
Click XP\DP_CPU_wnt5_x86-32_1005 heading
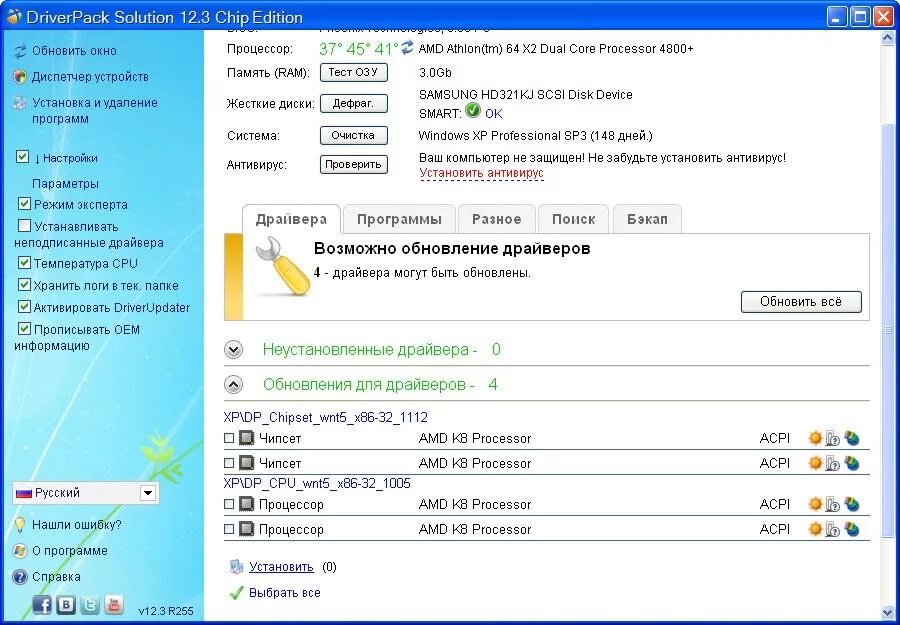coord(317,484)
